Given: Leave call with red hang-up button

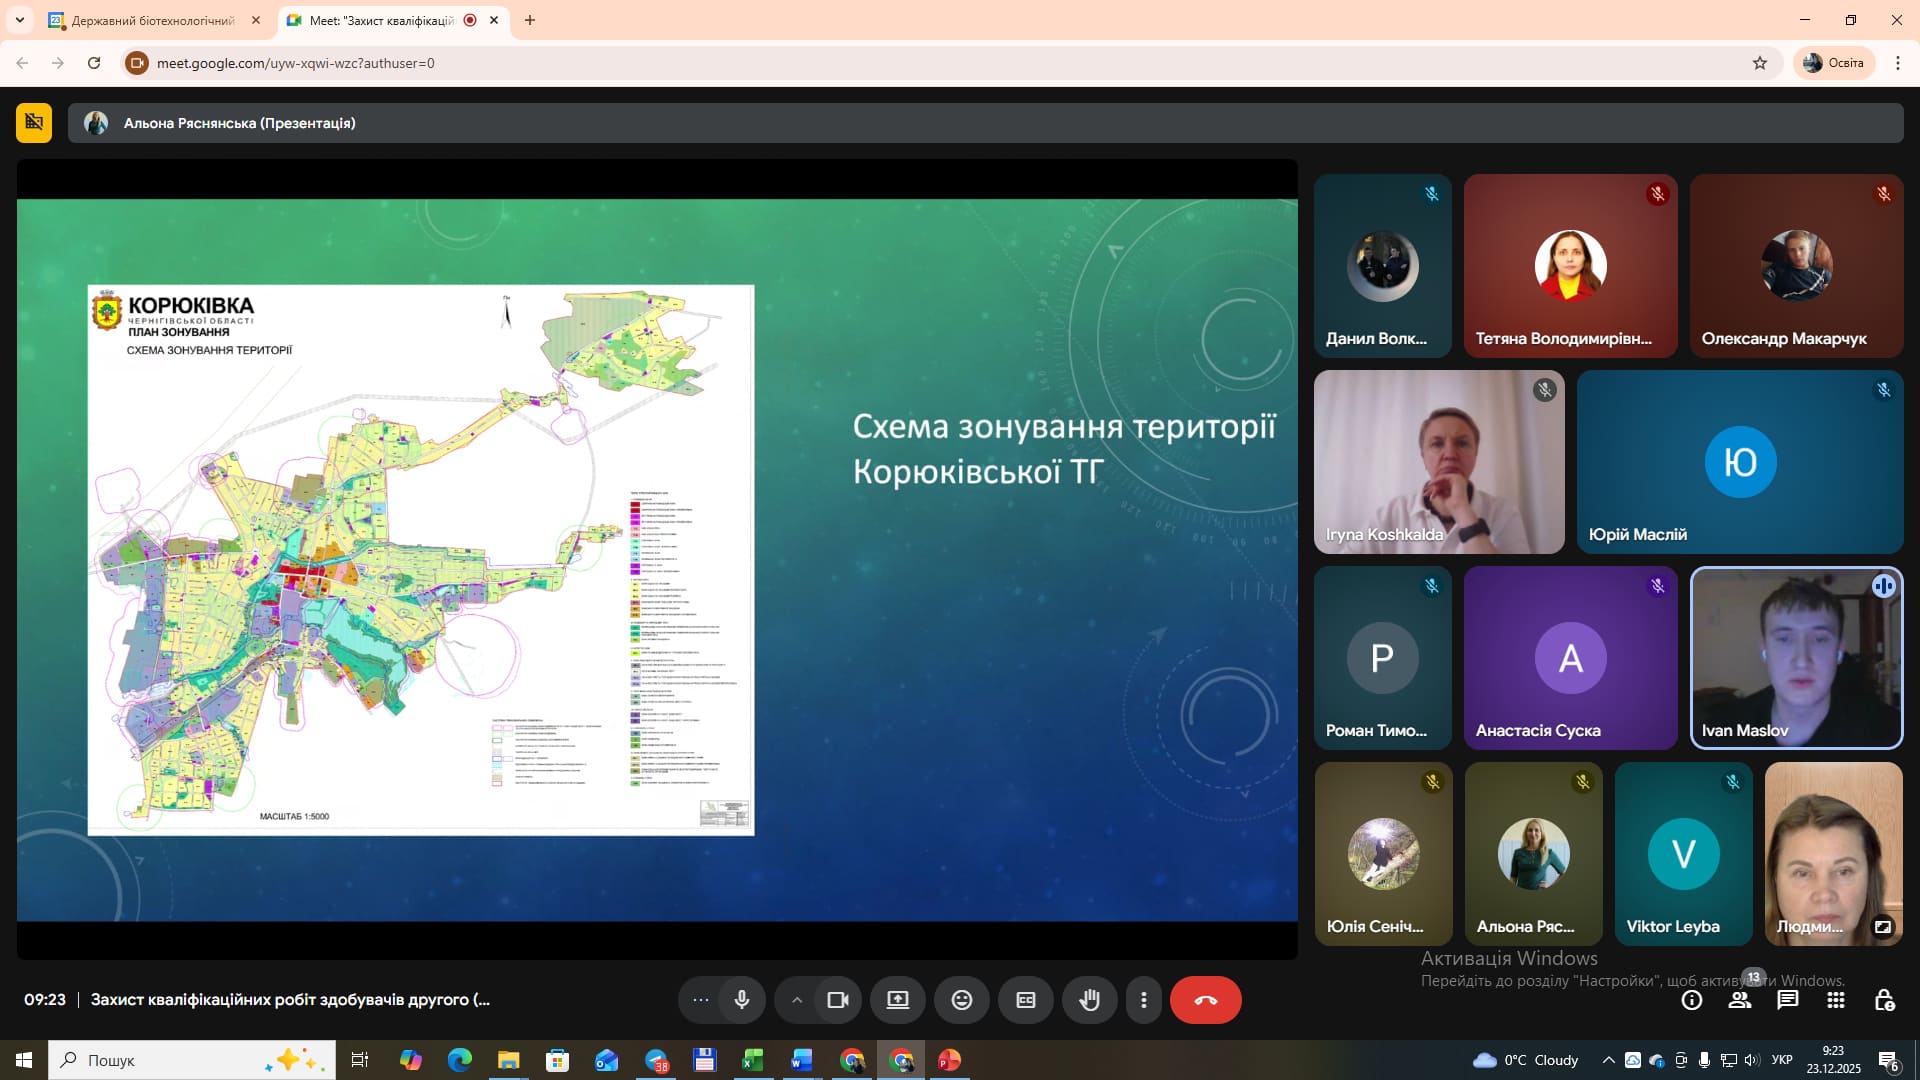Looking at the screenshot, I should [1206, 1000].
